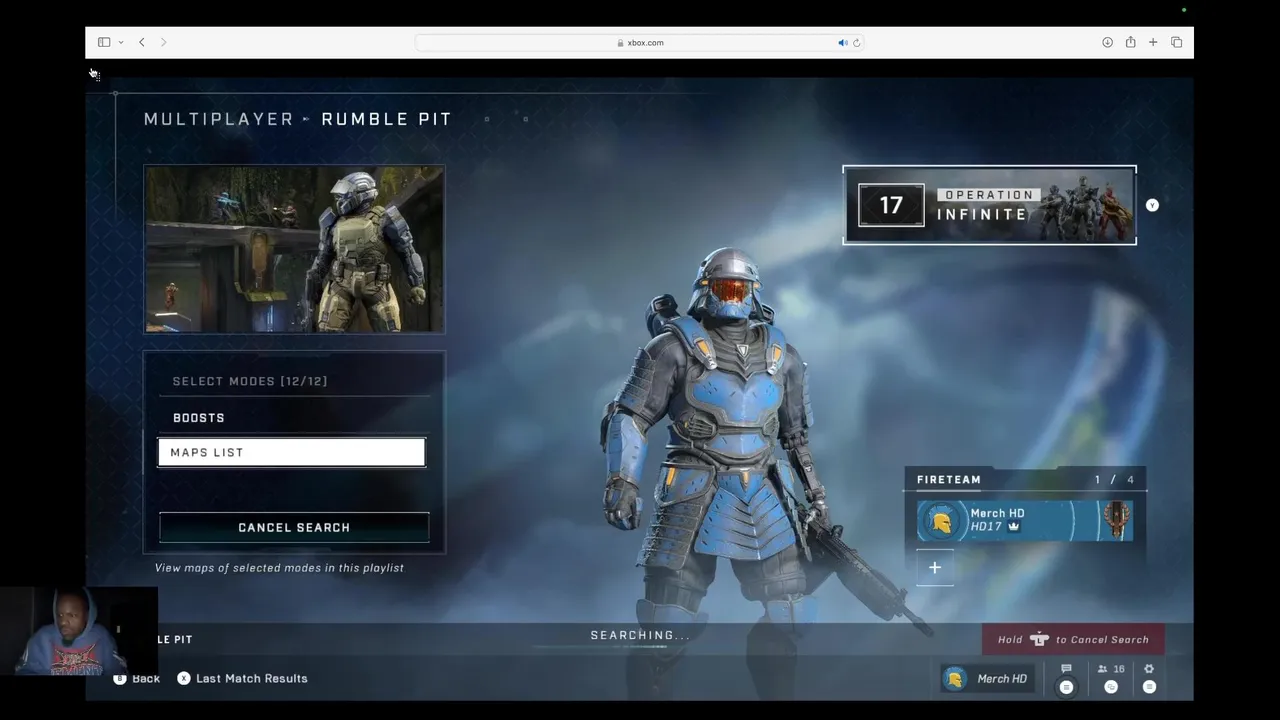Click the Merch HD profile tag at bottom
Screen dimensions: 1280x720
987,679
